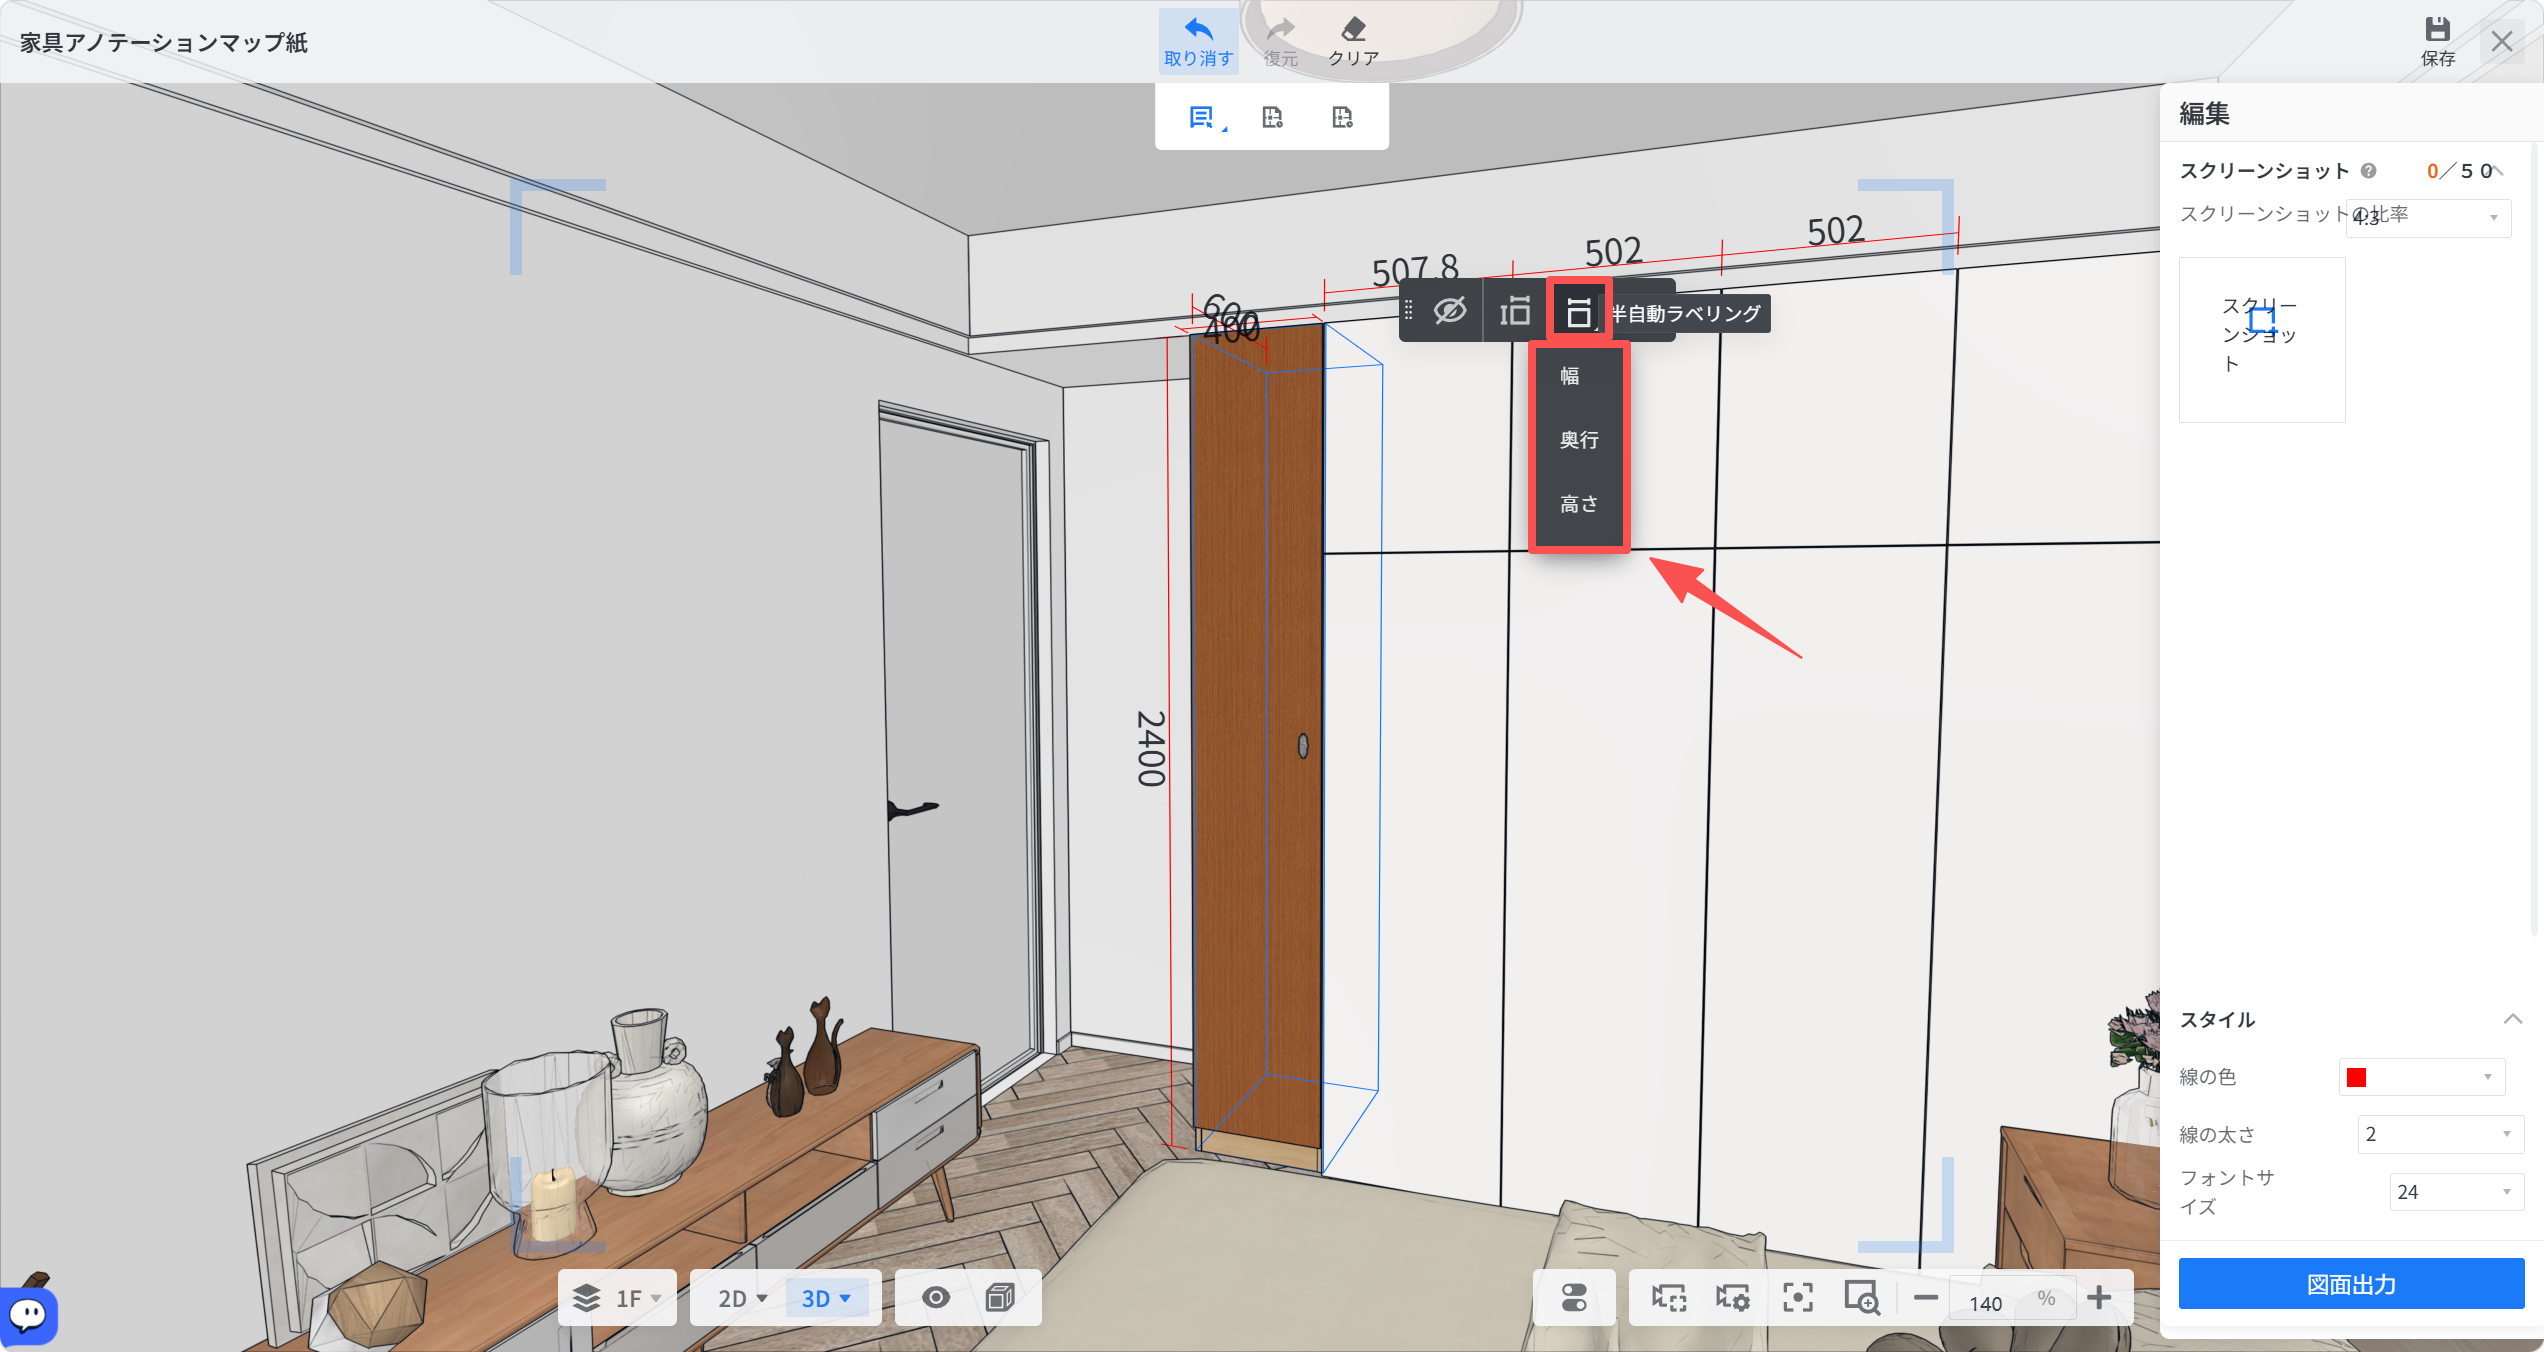The height and width of the screenshot is (1352, 2544).
Task: Choose 高さ from the labeling menu
Action: coord(1579,504)
